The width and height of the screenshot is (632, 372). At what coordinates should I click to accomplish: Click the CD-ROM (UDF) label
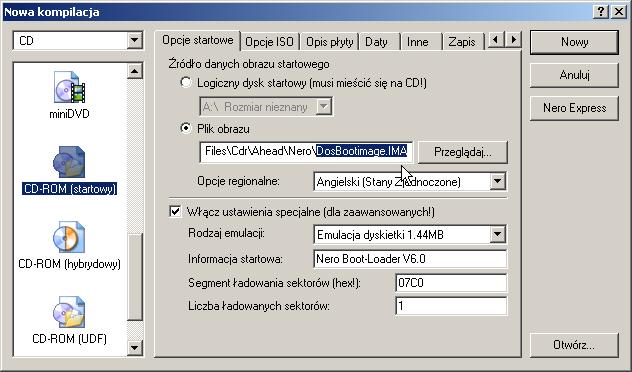pos(69,339)
